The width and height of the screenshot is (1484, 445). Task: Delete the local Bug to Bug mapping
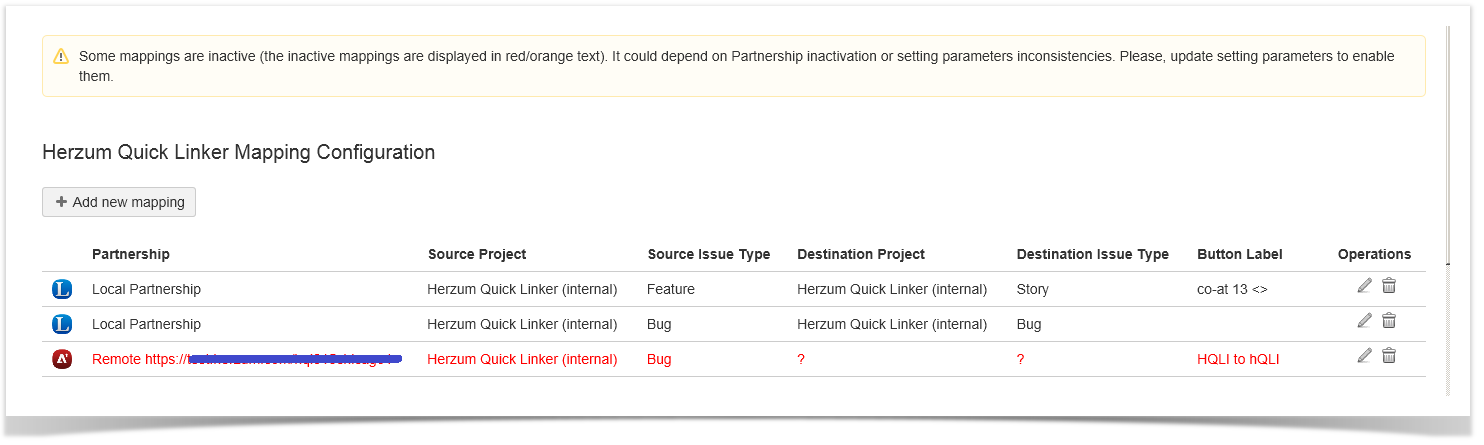(x=1389, y=321)
